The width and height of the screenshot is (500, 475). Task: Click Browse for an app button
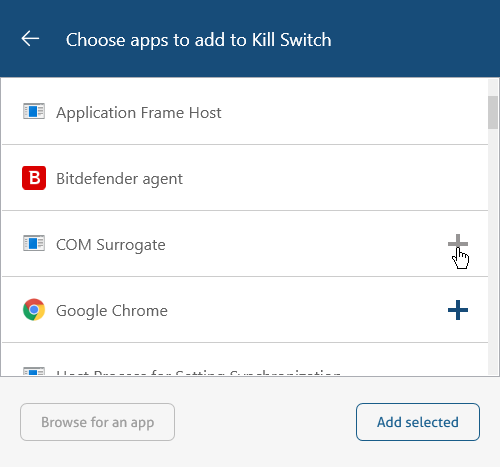tap(97, 422)
